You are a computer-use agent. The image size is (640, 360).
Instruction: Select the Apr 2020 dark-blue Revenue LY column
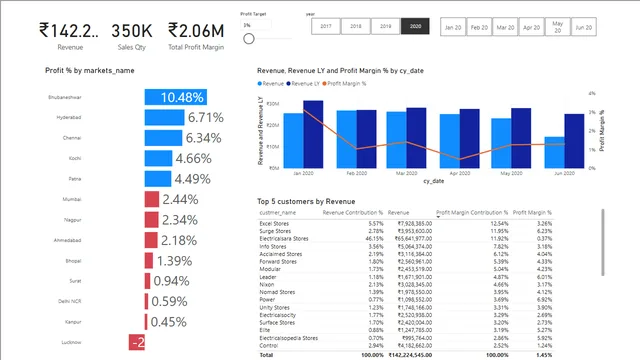[x=469, y=139]
